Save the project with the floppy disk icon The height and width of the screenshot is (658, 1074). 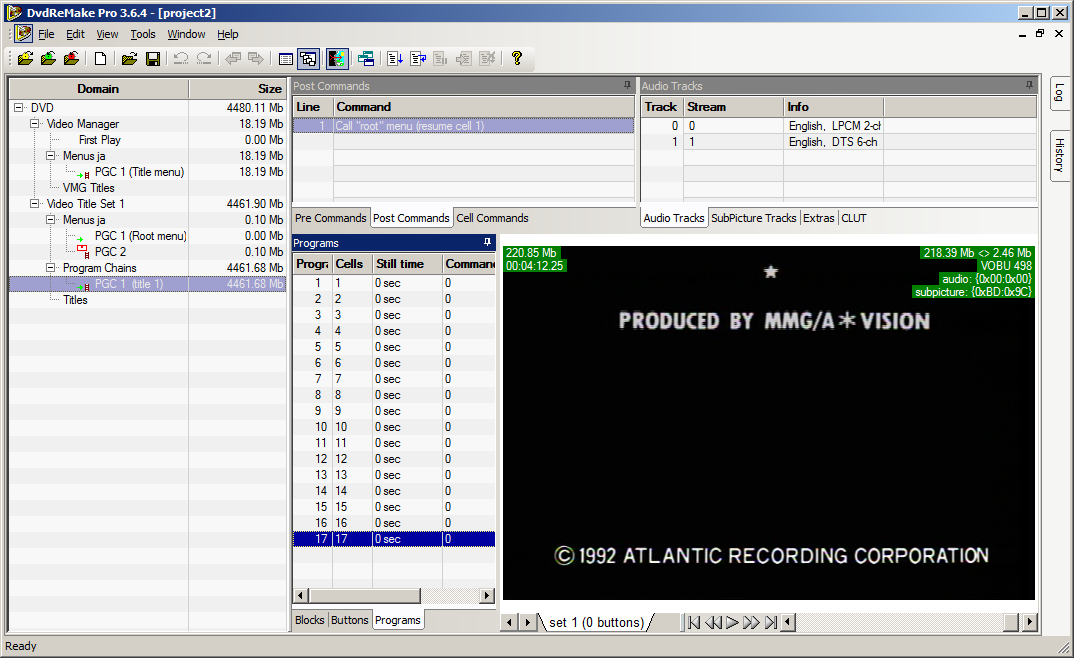point(153,59)
